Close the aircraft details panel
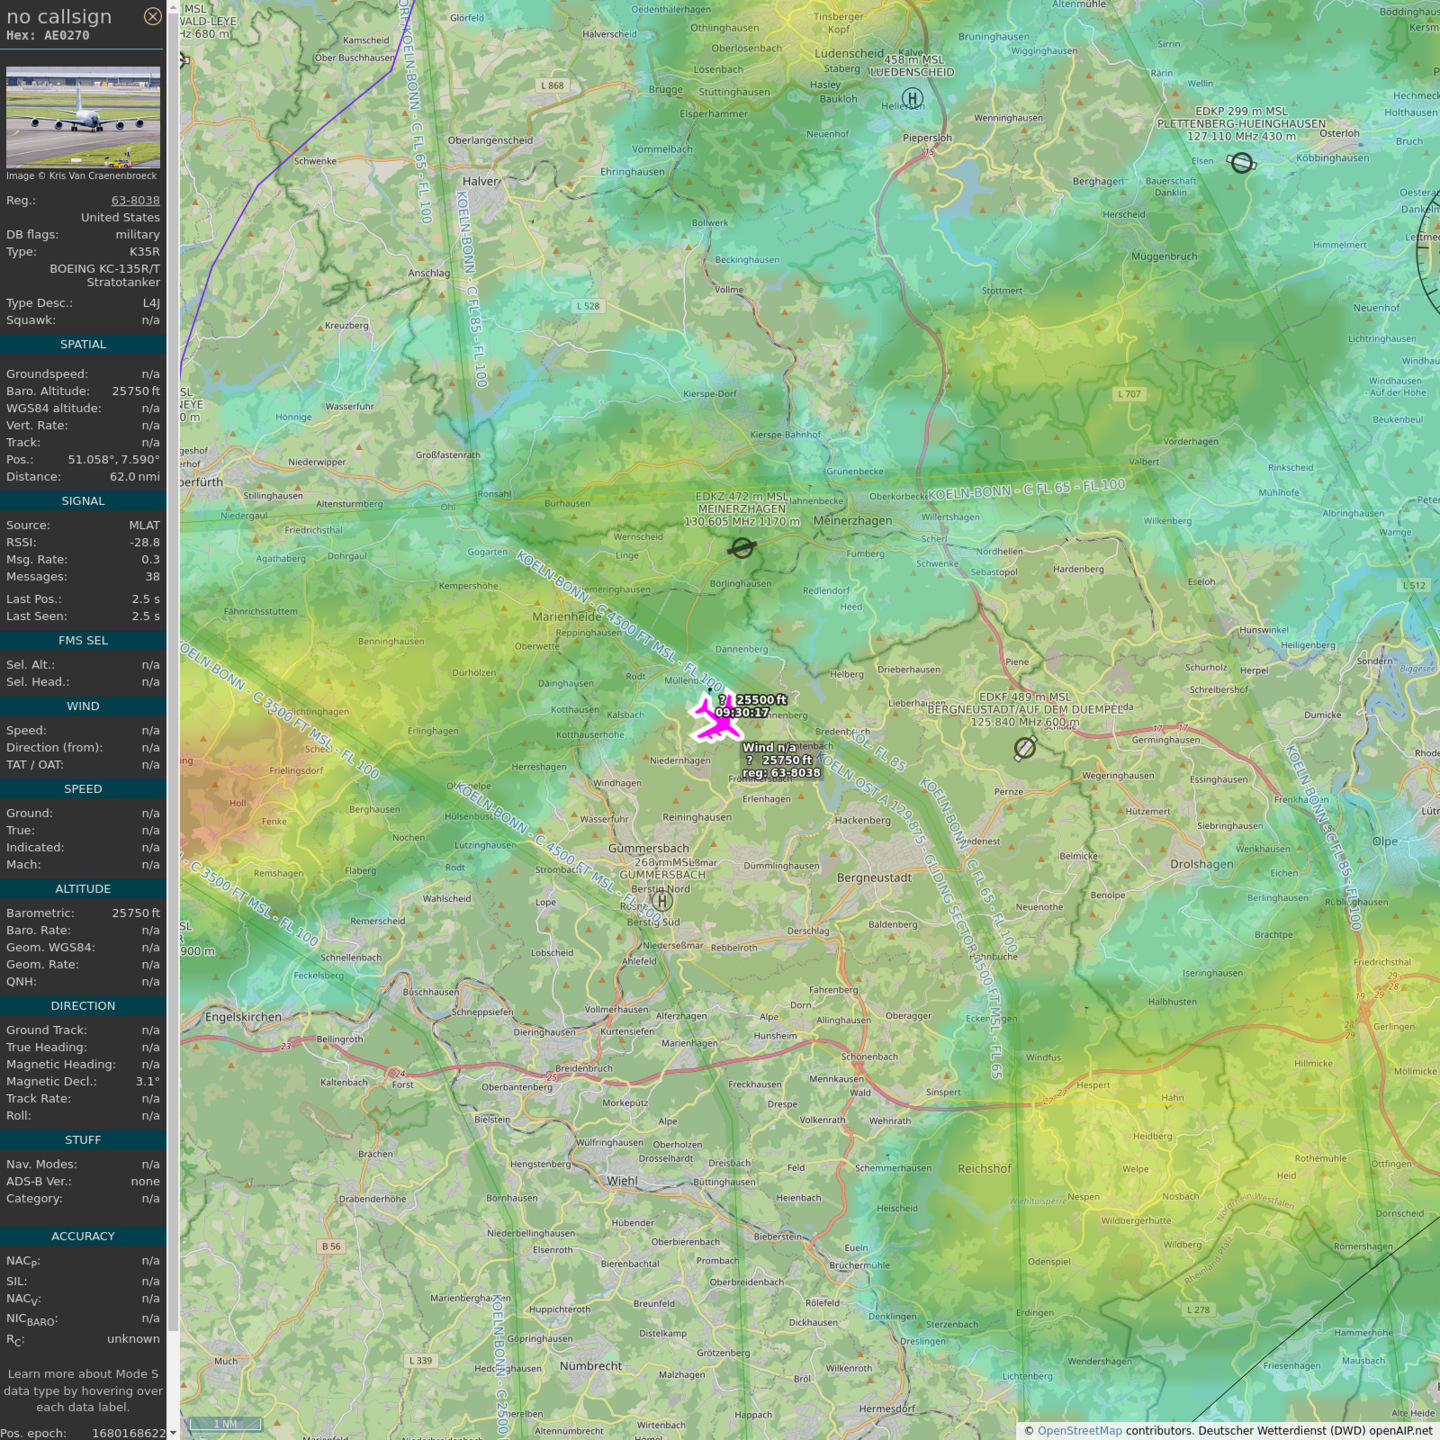Image resolution: width=1440 pixels, height=1440 pixels. 152,16
